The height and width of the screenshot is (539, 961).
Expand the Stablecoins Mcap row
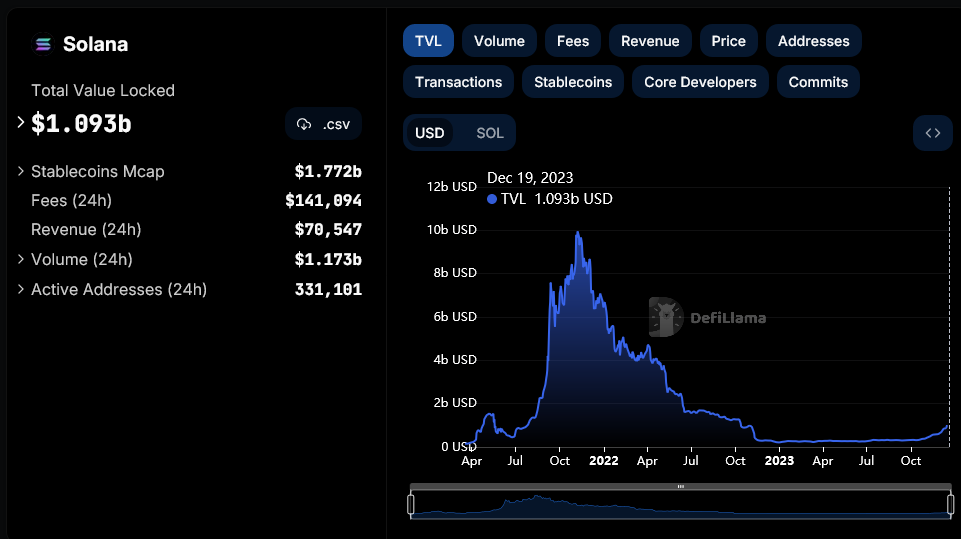coord(20,171)
